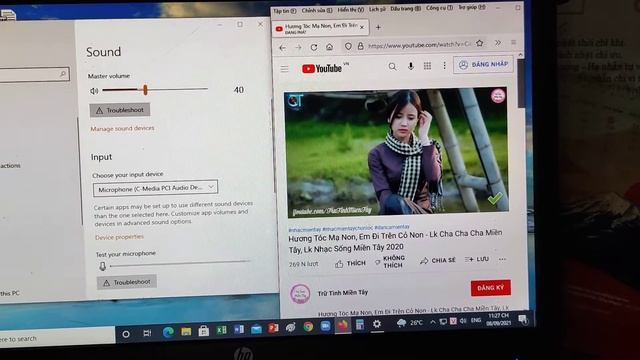640x360 pixels.
Task: Go to YouTube home via logo
Action: click(322, 69)
